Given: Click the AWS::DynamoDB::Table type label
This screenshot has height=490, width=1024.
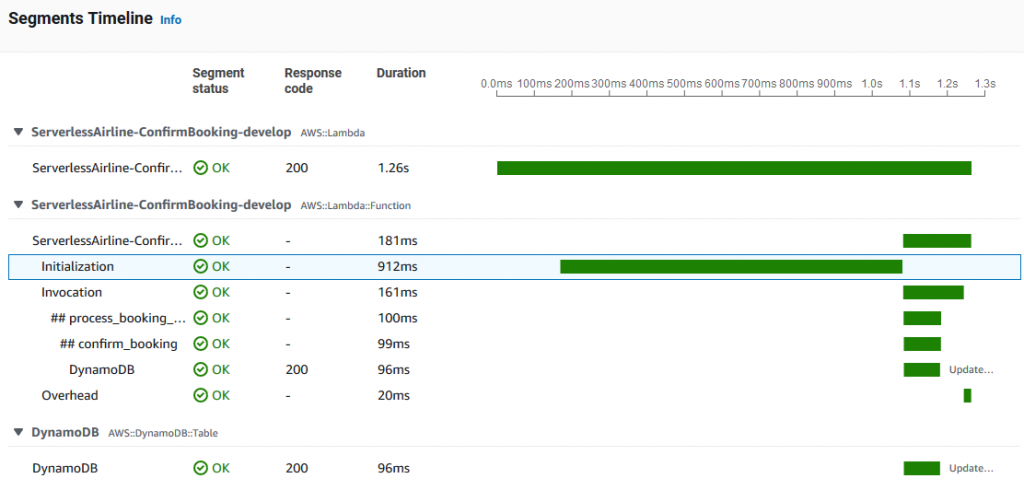Looking at the screenshot, I should pos(163,433).
